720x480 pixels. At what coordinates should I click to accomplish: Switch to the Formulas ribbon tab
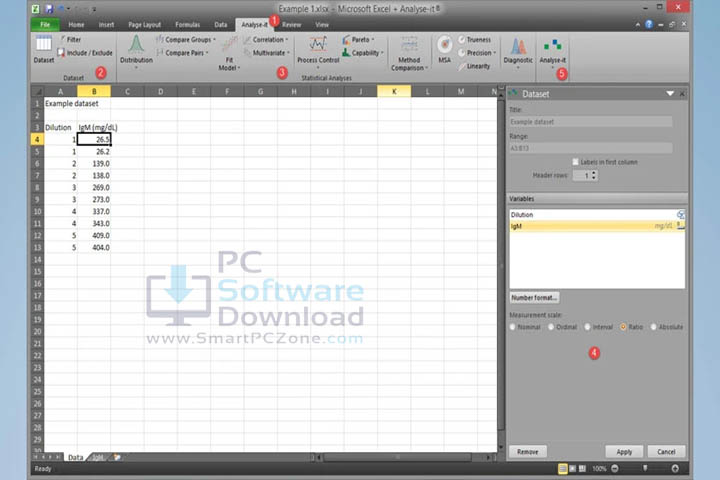(x=187, y=25)
